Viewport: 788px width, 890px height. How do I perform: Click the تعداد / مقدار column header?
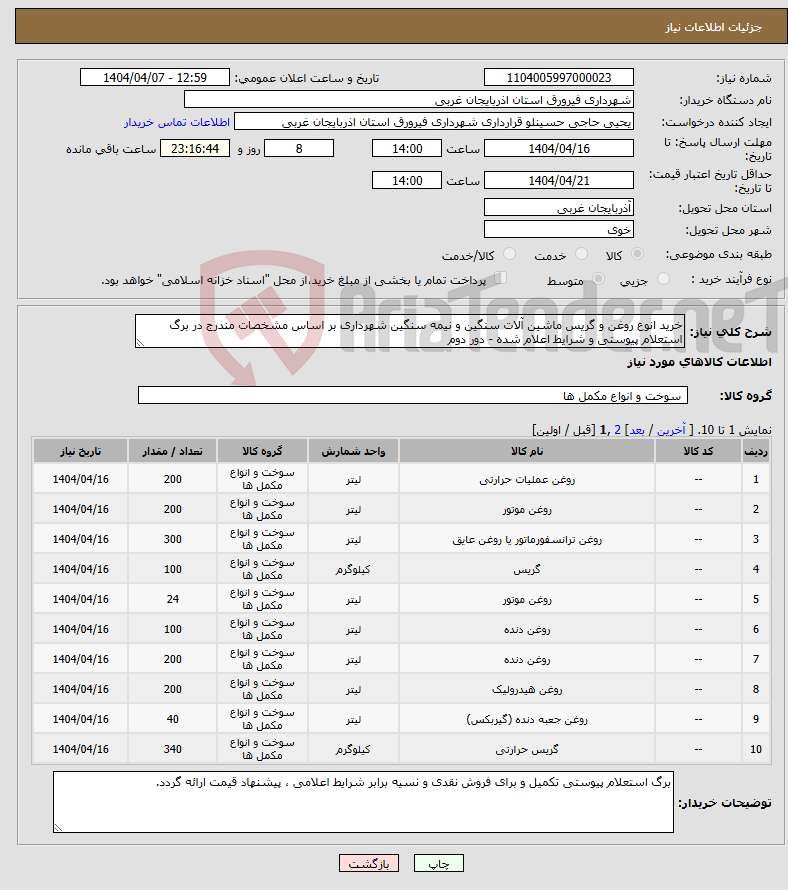tap(173, 451)
